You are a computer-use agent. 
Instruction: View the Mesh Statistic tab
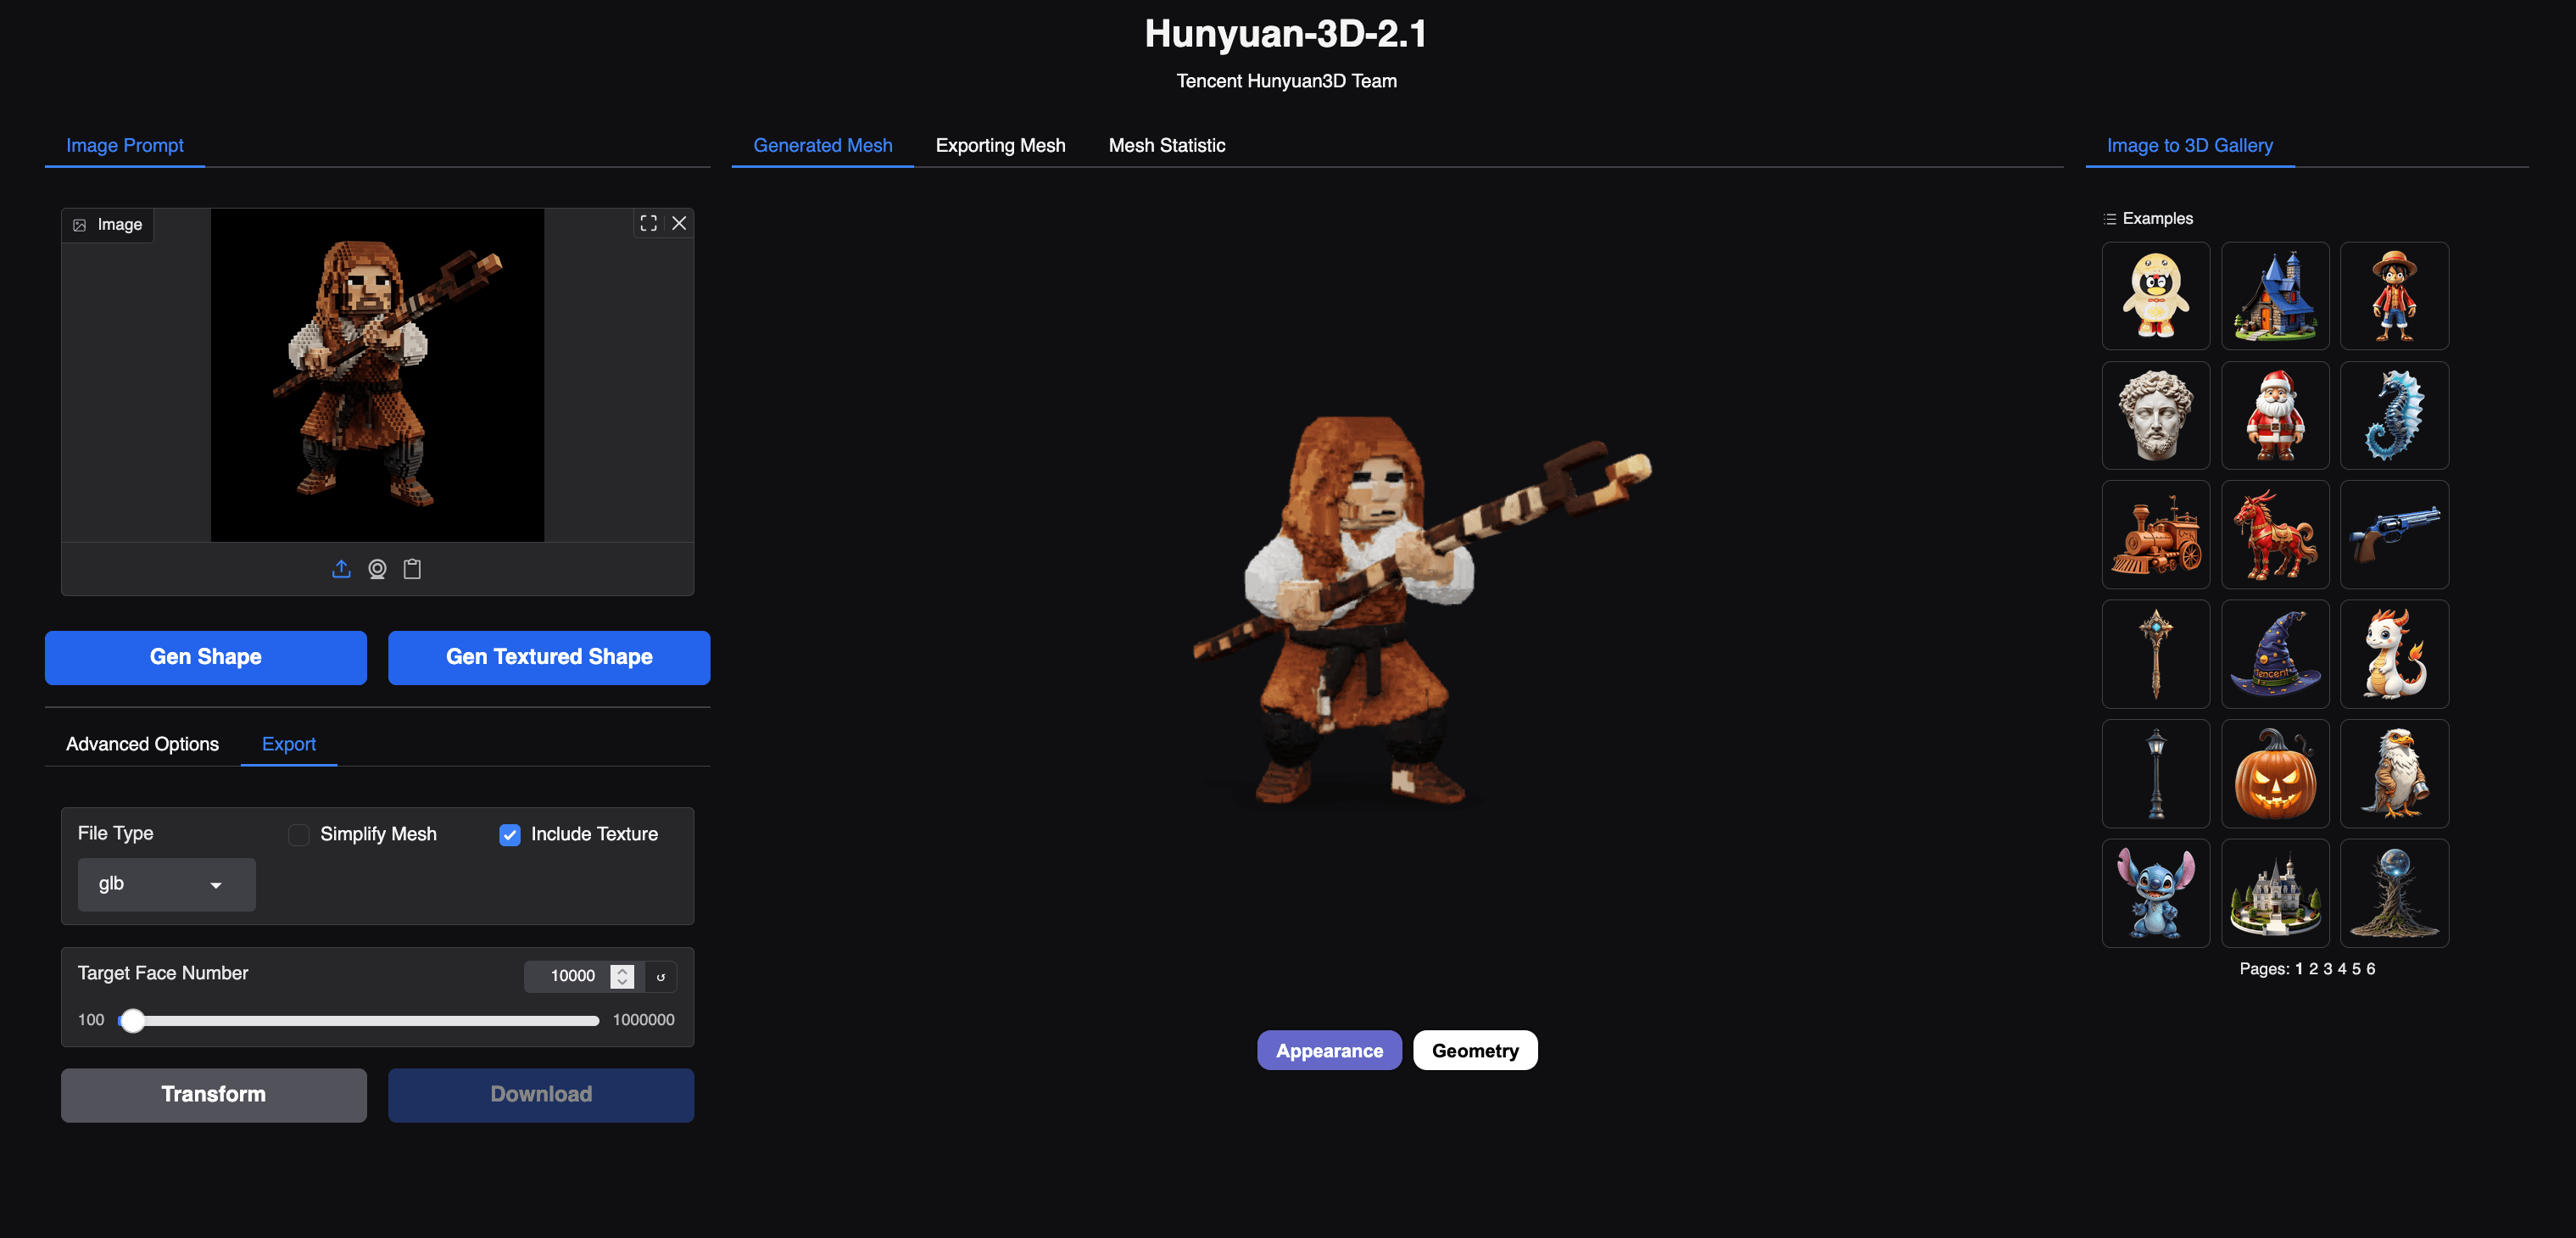(x=1166, y=145)
